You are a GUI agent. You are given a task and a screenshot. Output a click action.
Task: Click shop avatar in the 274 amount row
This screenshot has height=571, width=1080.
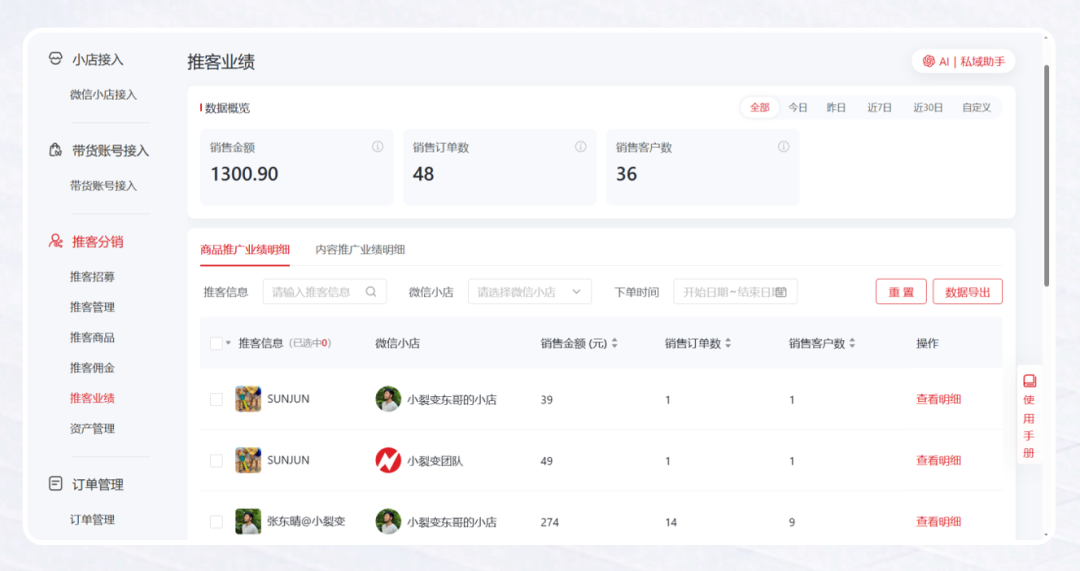tap(388, 521)
